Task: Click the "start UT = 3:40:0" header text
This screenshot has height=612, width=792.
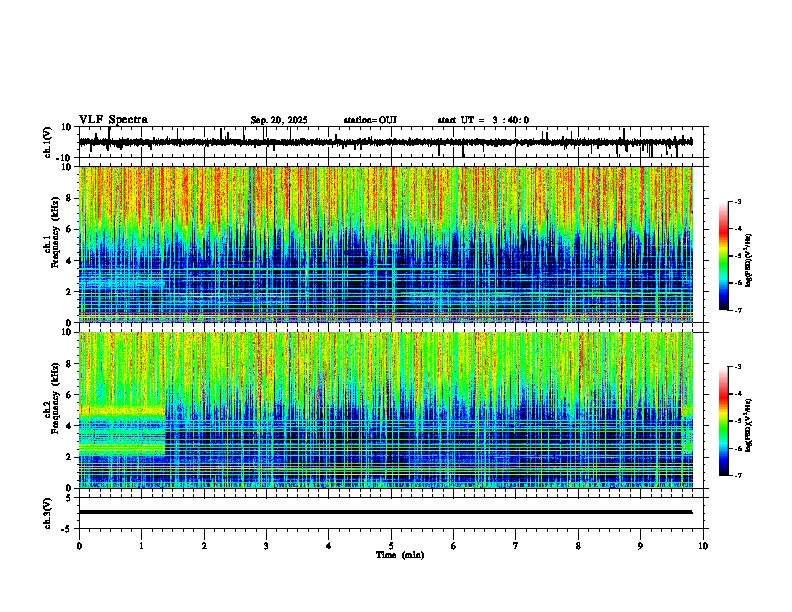Action: coord(483,120)
